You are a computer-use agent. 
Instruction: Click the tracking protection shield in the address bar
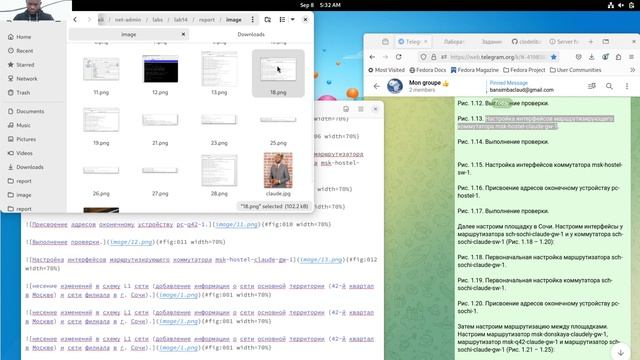click(423, 57)
